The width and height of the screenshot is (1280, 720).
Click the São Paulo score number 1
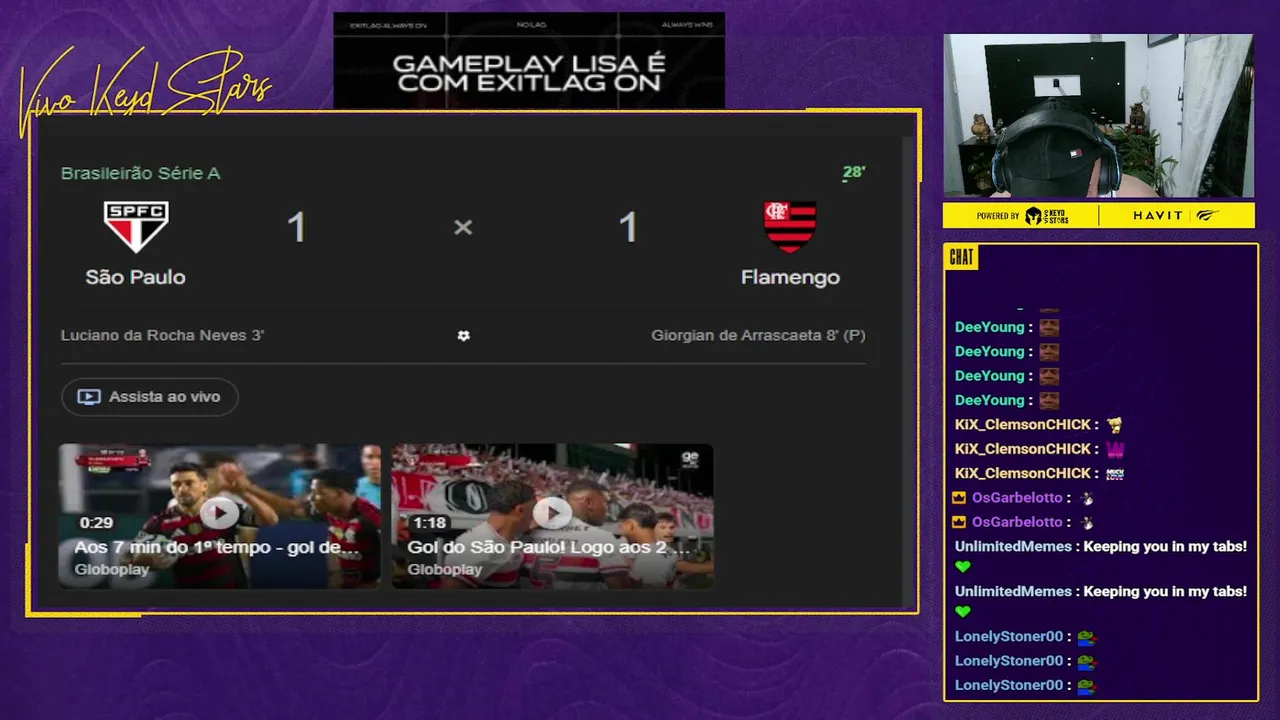(x=296, y=228)
